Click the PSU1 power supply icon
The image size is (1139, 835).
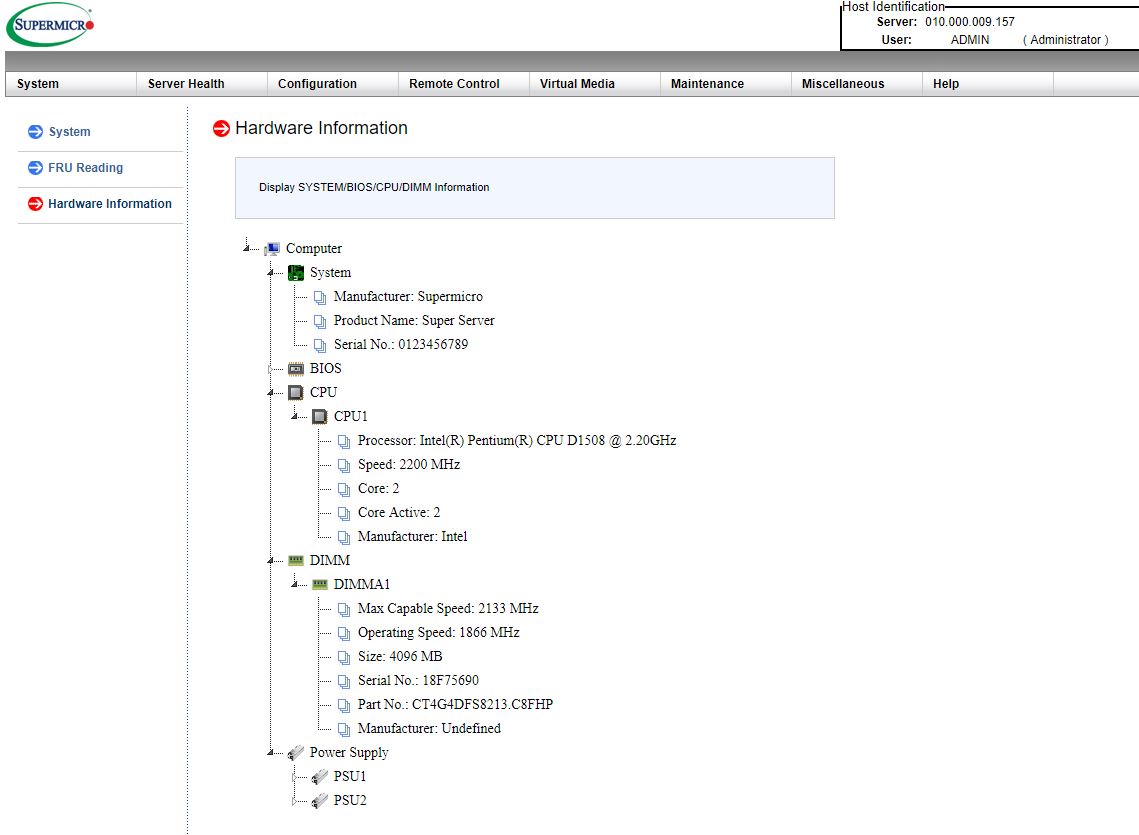pos(320,777)
